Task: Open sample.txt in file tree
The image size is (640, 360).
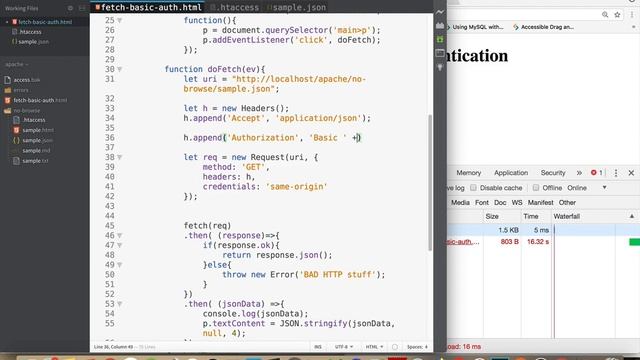Action: click(35, 160)
